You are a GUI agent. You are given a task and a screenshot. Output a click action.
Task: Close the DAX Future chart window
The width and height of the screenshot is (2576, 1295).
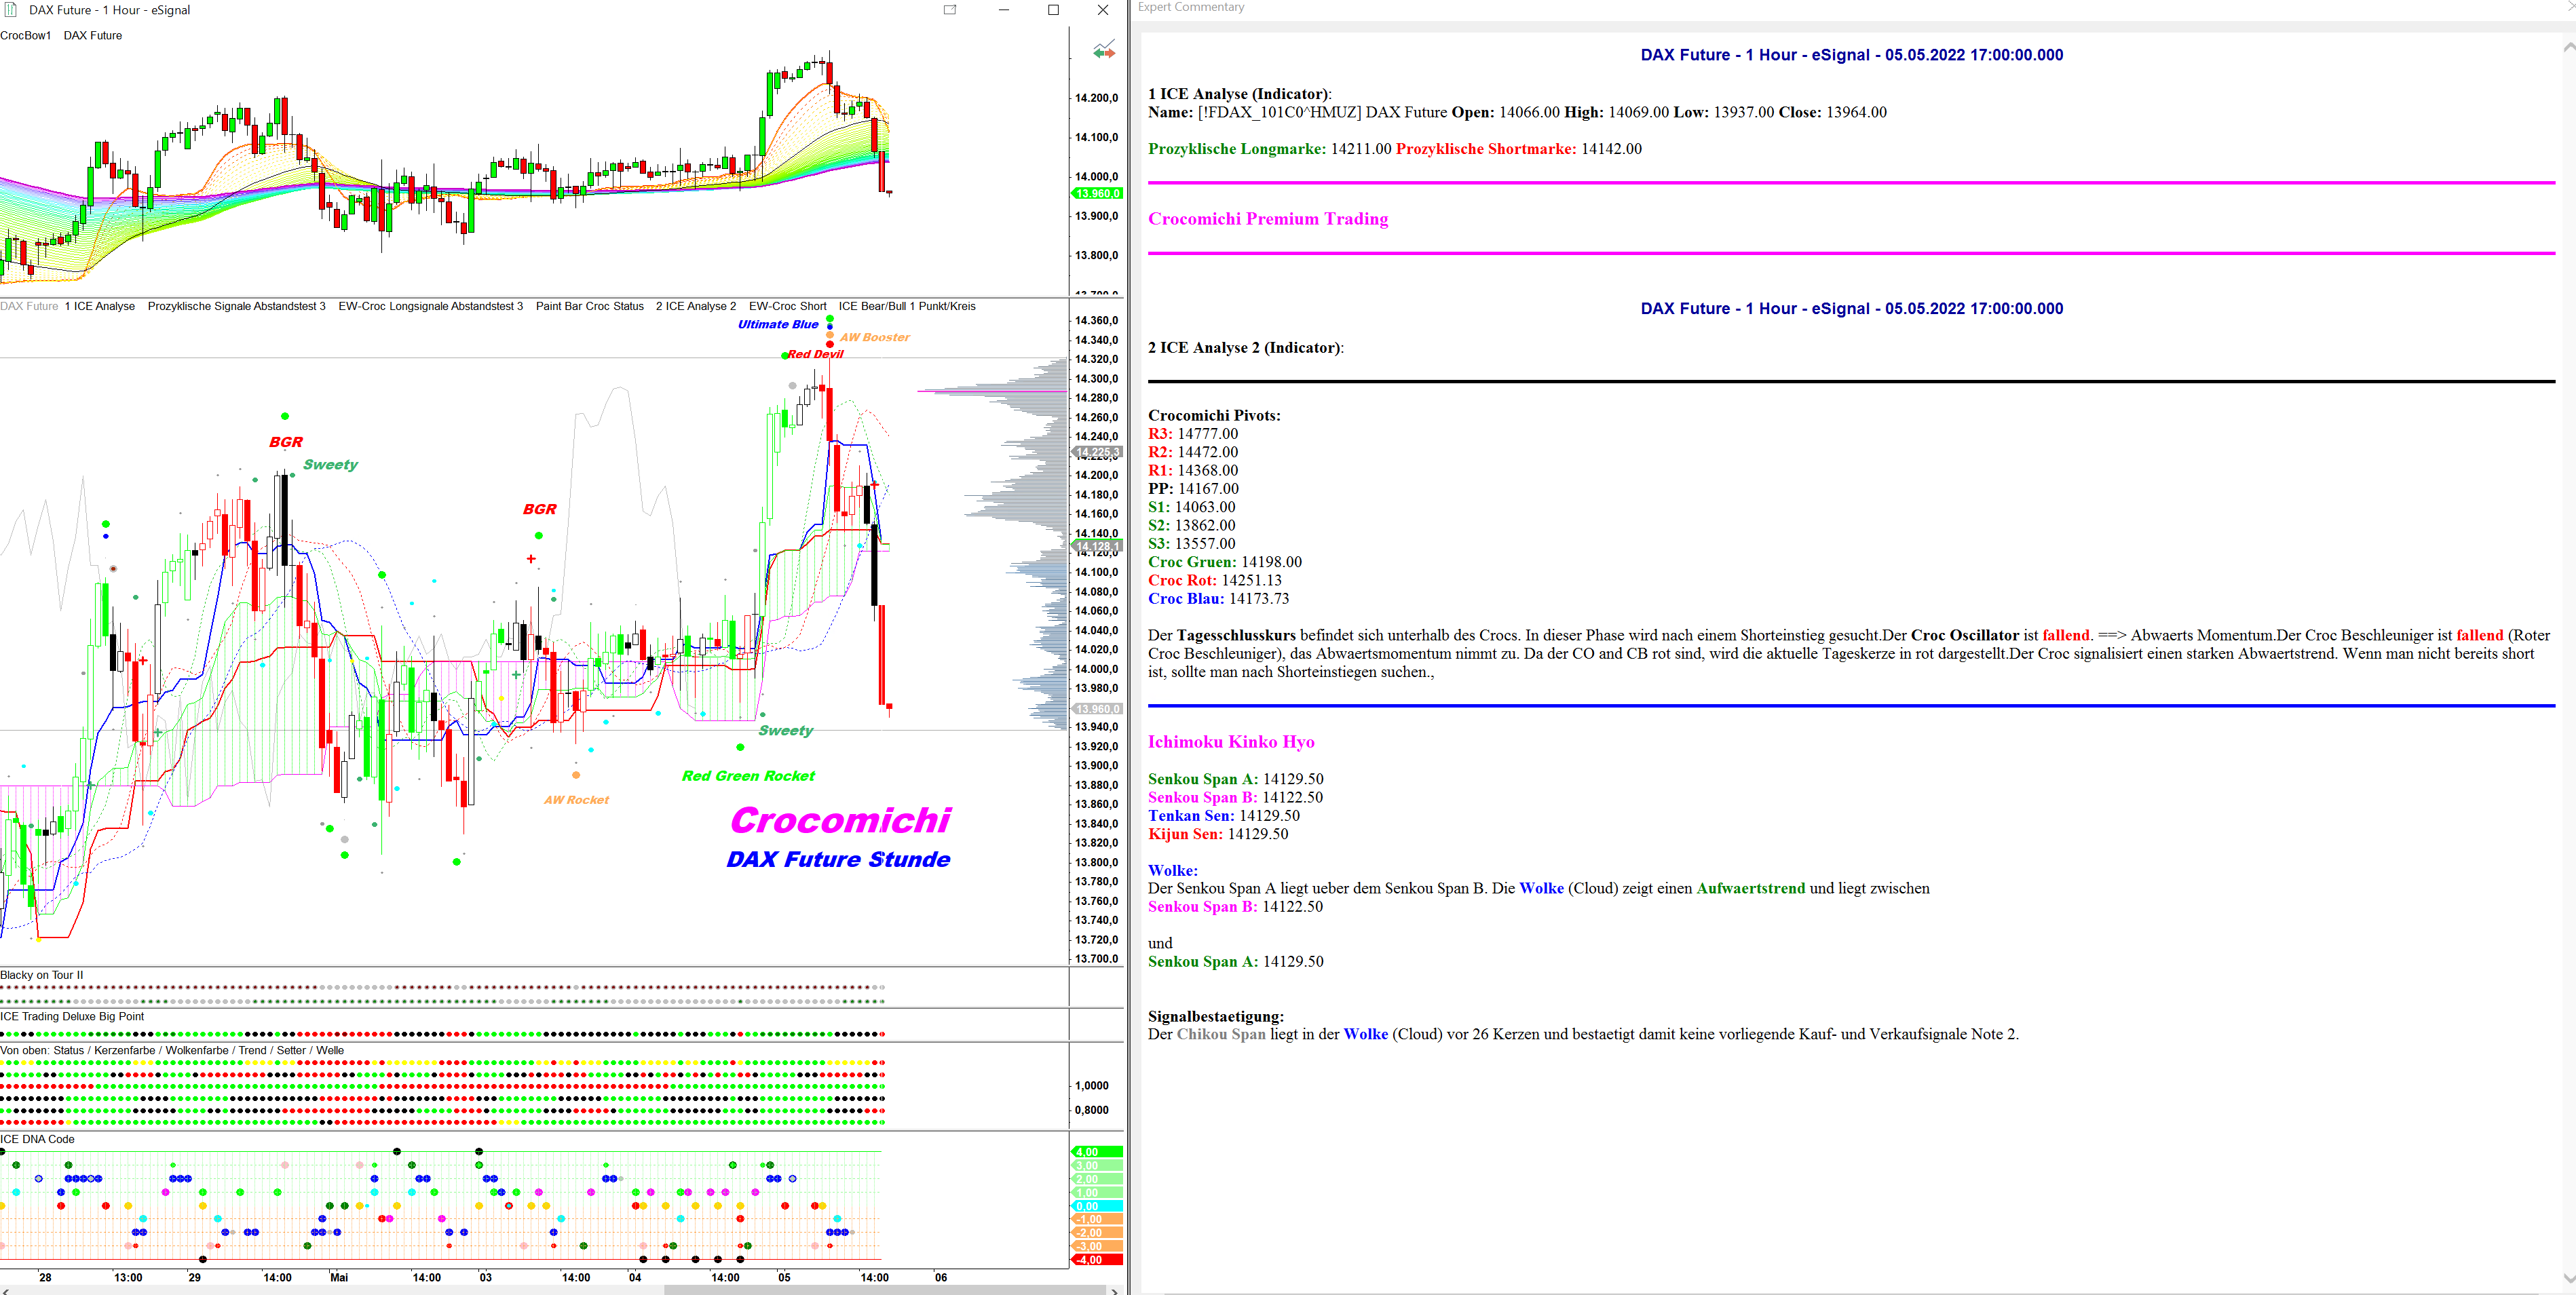tap(1102, 10)
